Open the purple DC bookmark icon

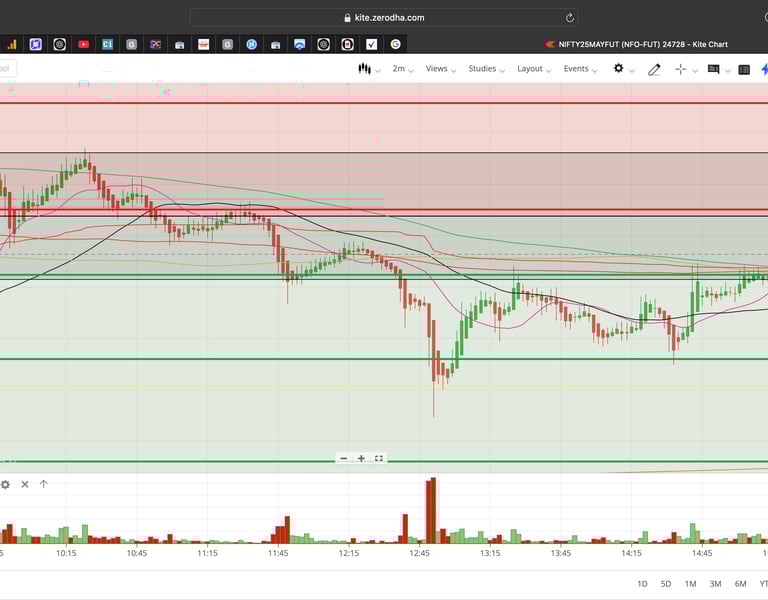coord(155,45)
